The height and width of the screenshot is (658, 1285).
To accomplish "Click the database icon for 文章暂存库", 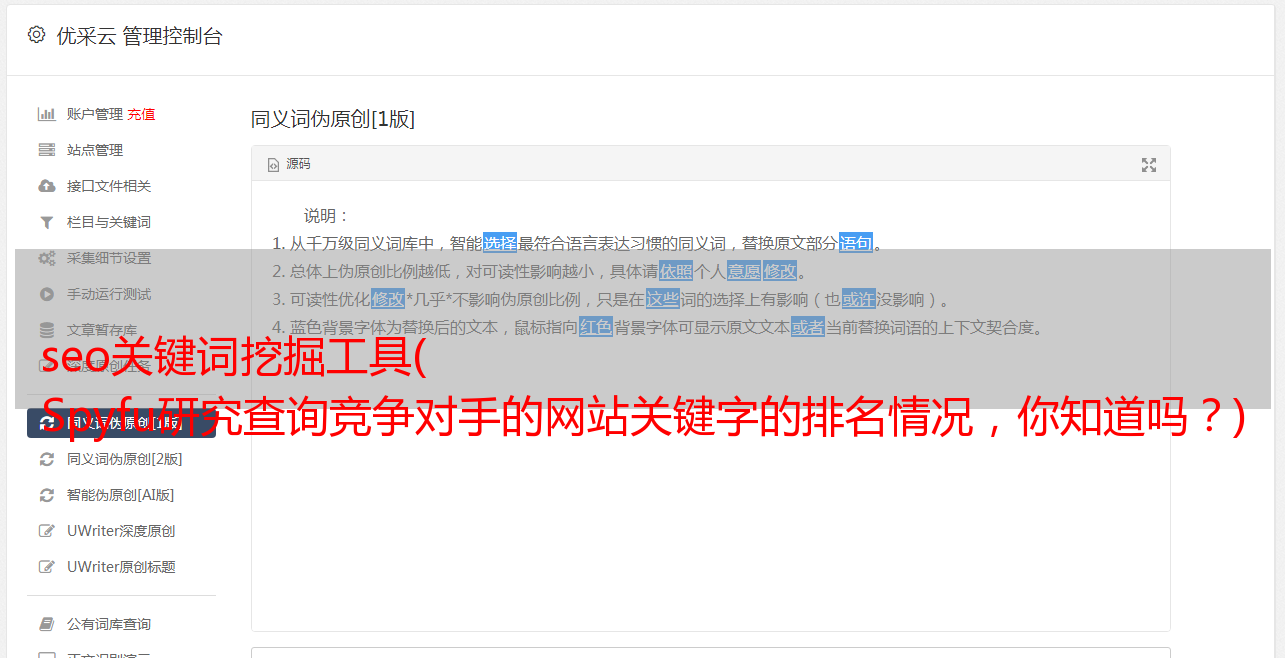I will click(x=47, y=330).
